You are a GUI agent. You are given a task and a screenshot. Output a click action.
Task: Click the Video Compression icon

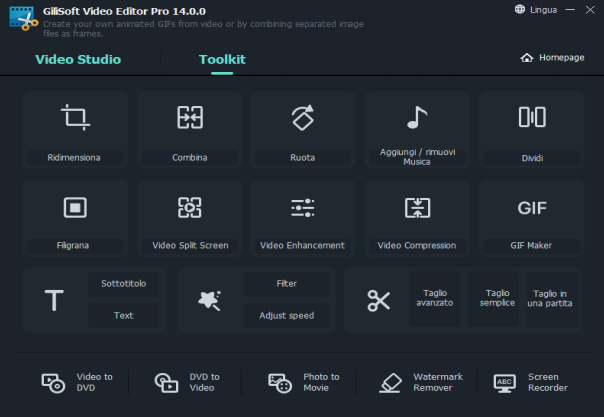point(417,208)
